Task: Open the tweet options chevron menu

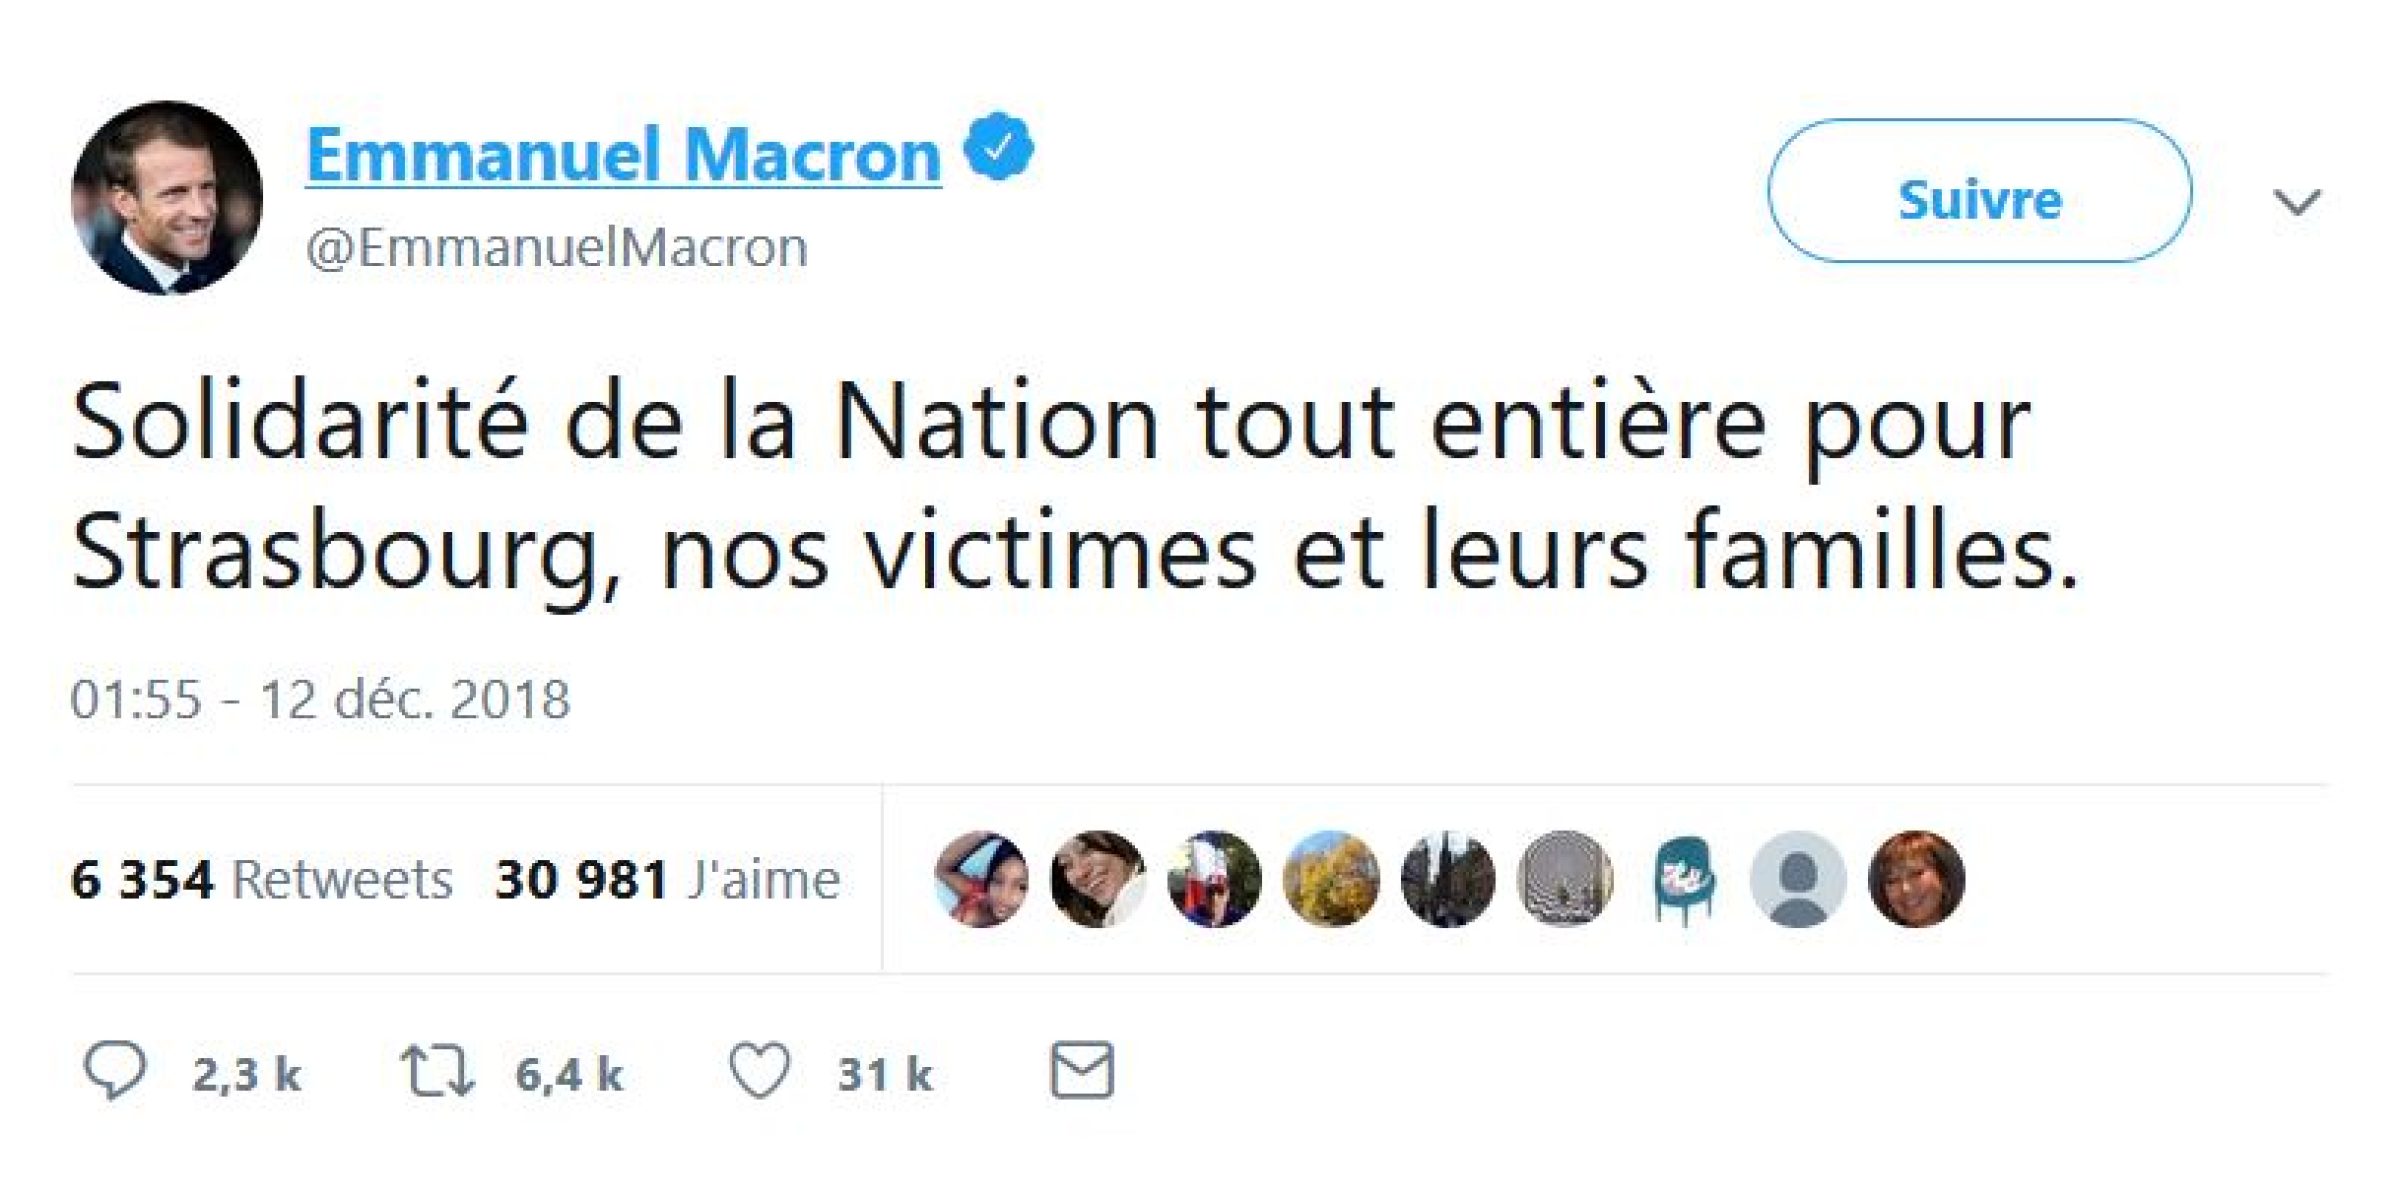Action: click(2296, 203)
